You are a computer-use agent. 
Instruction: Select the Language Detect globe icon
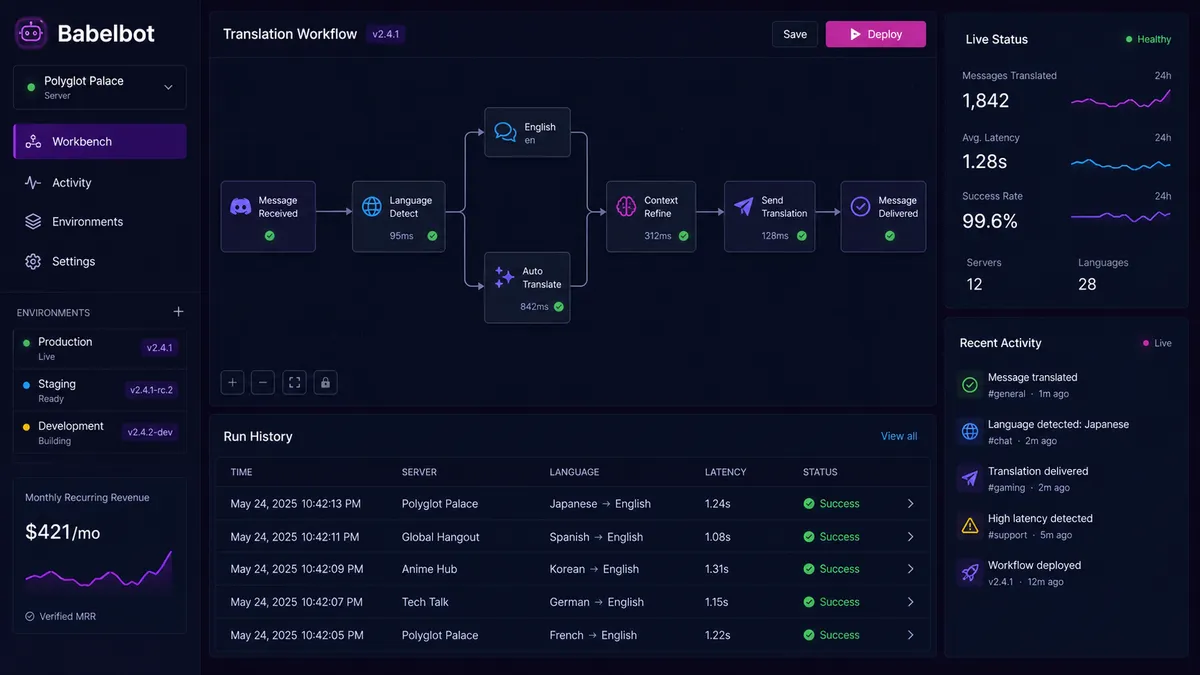(372, 207)
